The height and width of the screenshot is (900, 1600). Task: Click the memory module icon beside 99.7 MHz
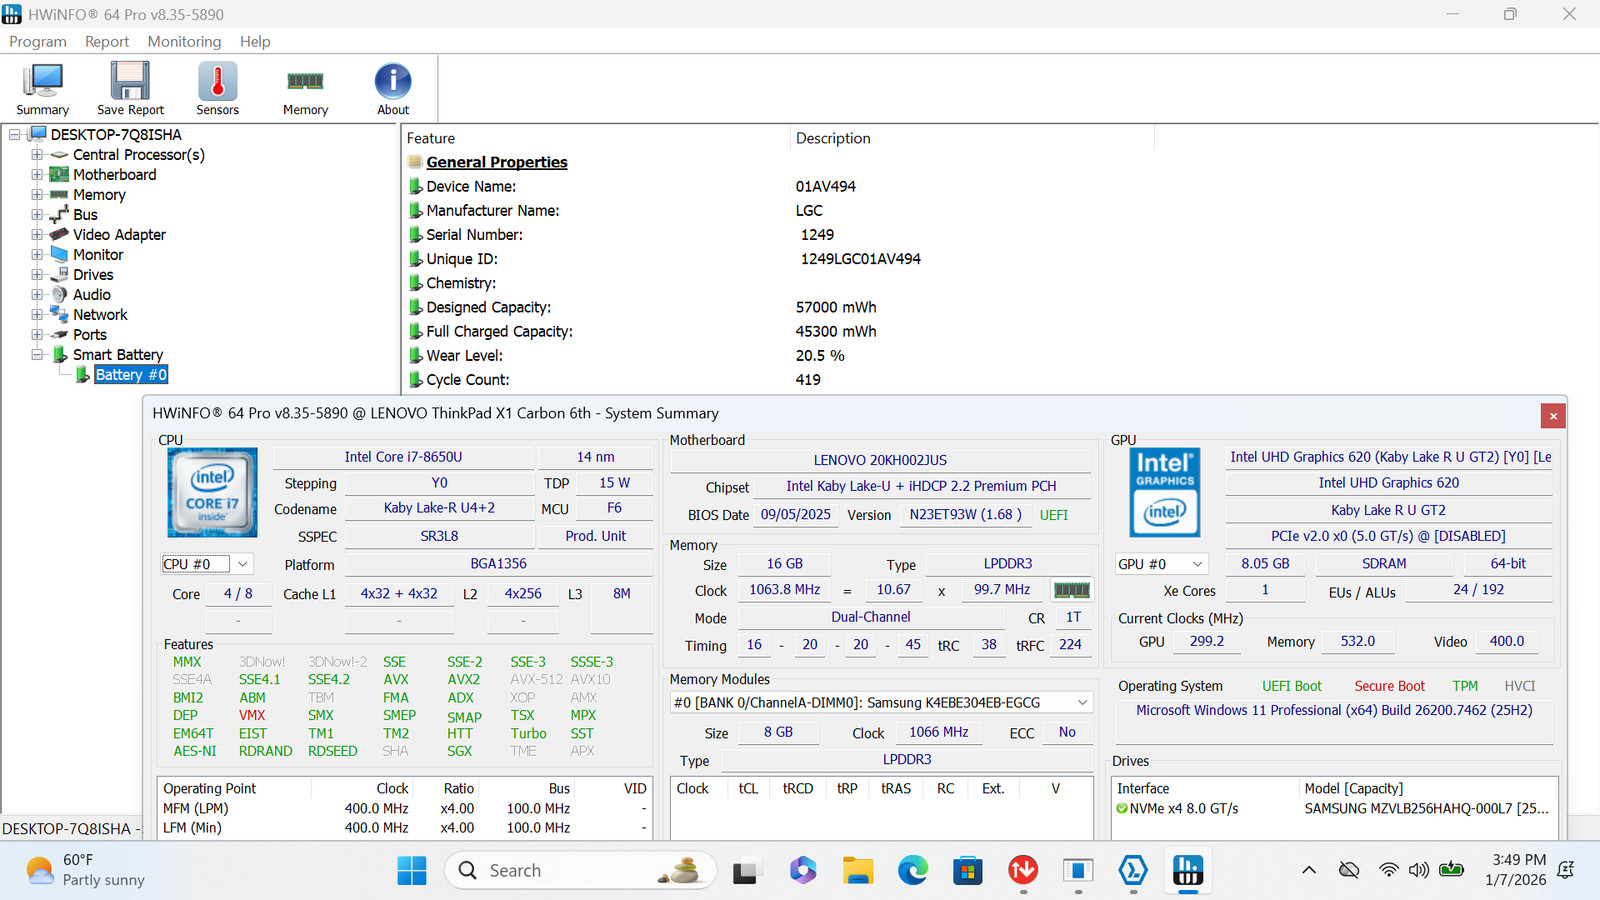tap(1071, 590)
